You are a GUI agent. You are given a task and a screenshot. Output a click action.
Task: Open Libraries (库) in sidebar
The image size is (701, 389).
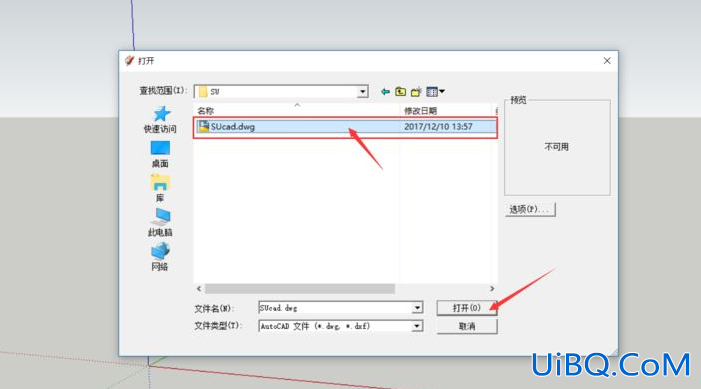coord(160,188)
